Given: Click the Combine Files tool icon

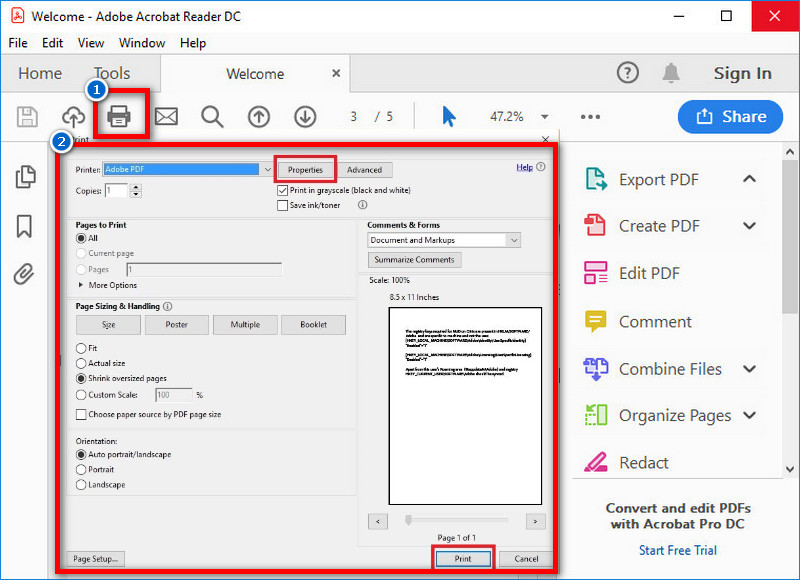Looking at the screenshot, I should click(595, 369).
